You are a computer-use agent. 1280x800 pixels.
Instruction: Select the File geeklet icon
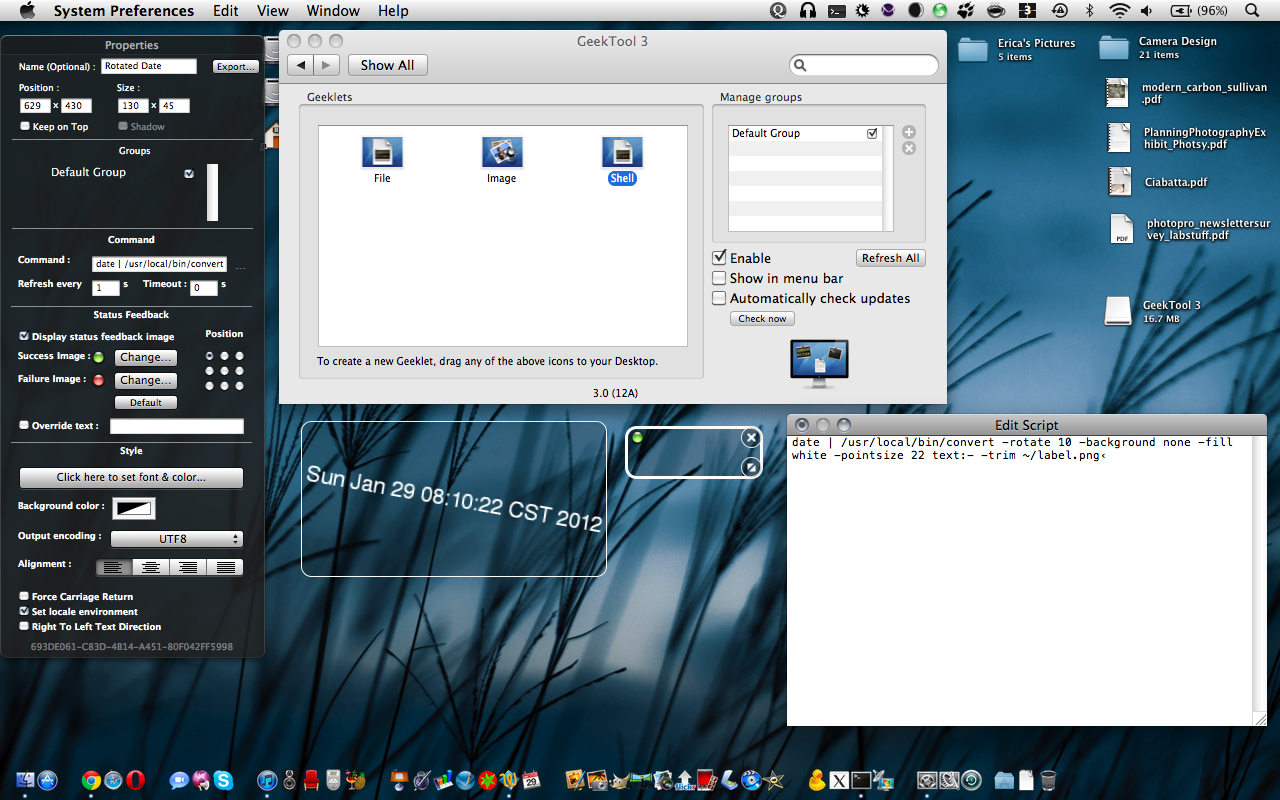point(382,153)
